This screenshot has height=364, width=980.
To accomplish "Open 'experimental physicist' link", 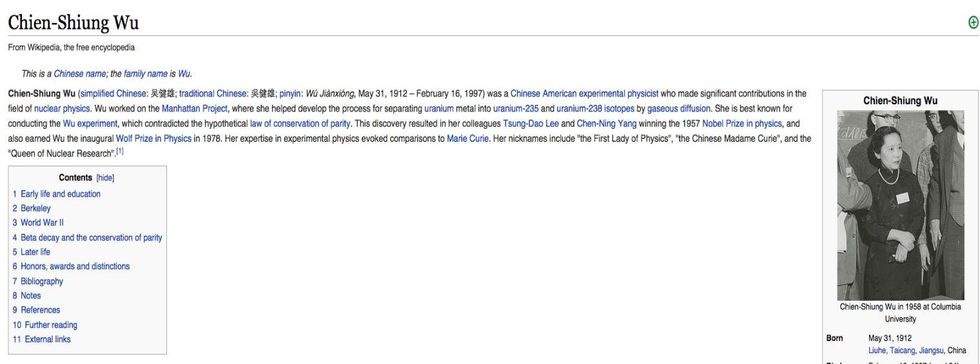I will tap(619, 94).
